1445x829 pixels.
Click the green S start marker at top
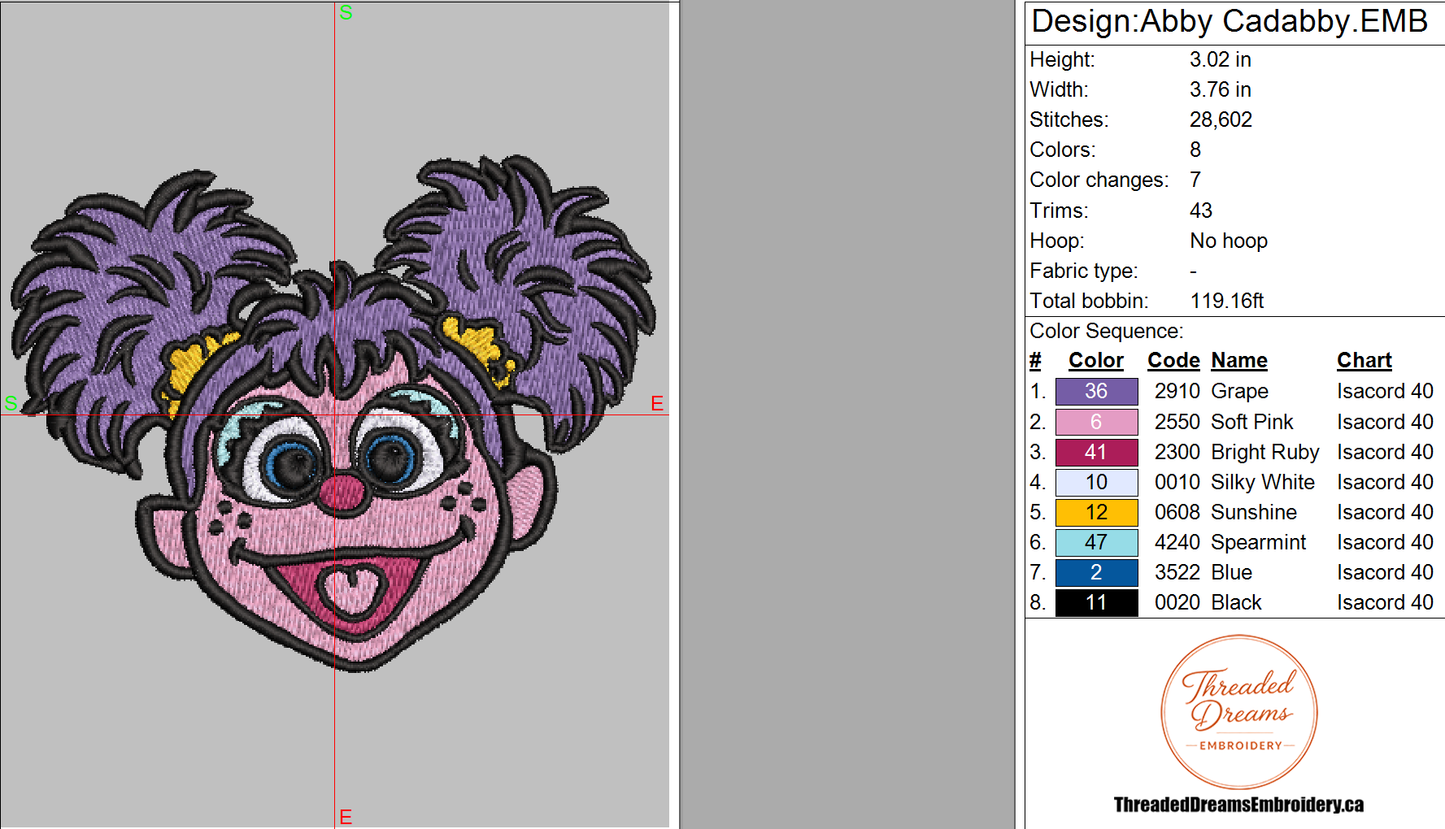pos(346,13)
